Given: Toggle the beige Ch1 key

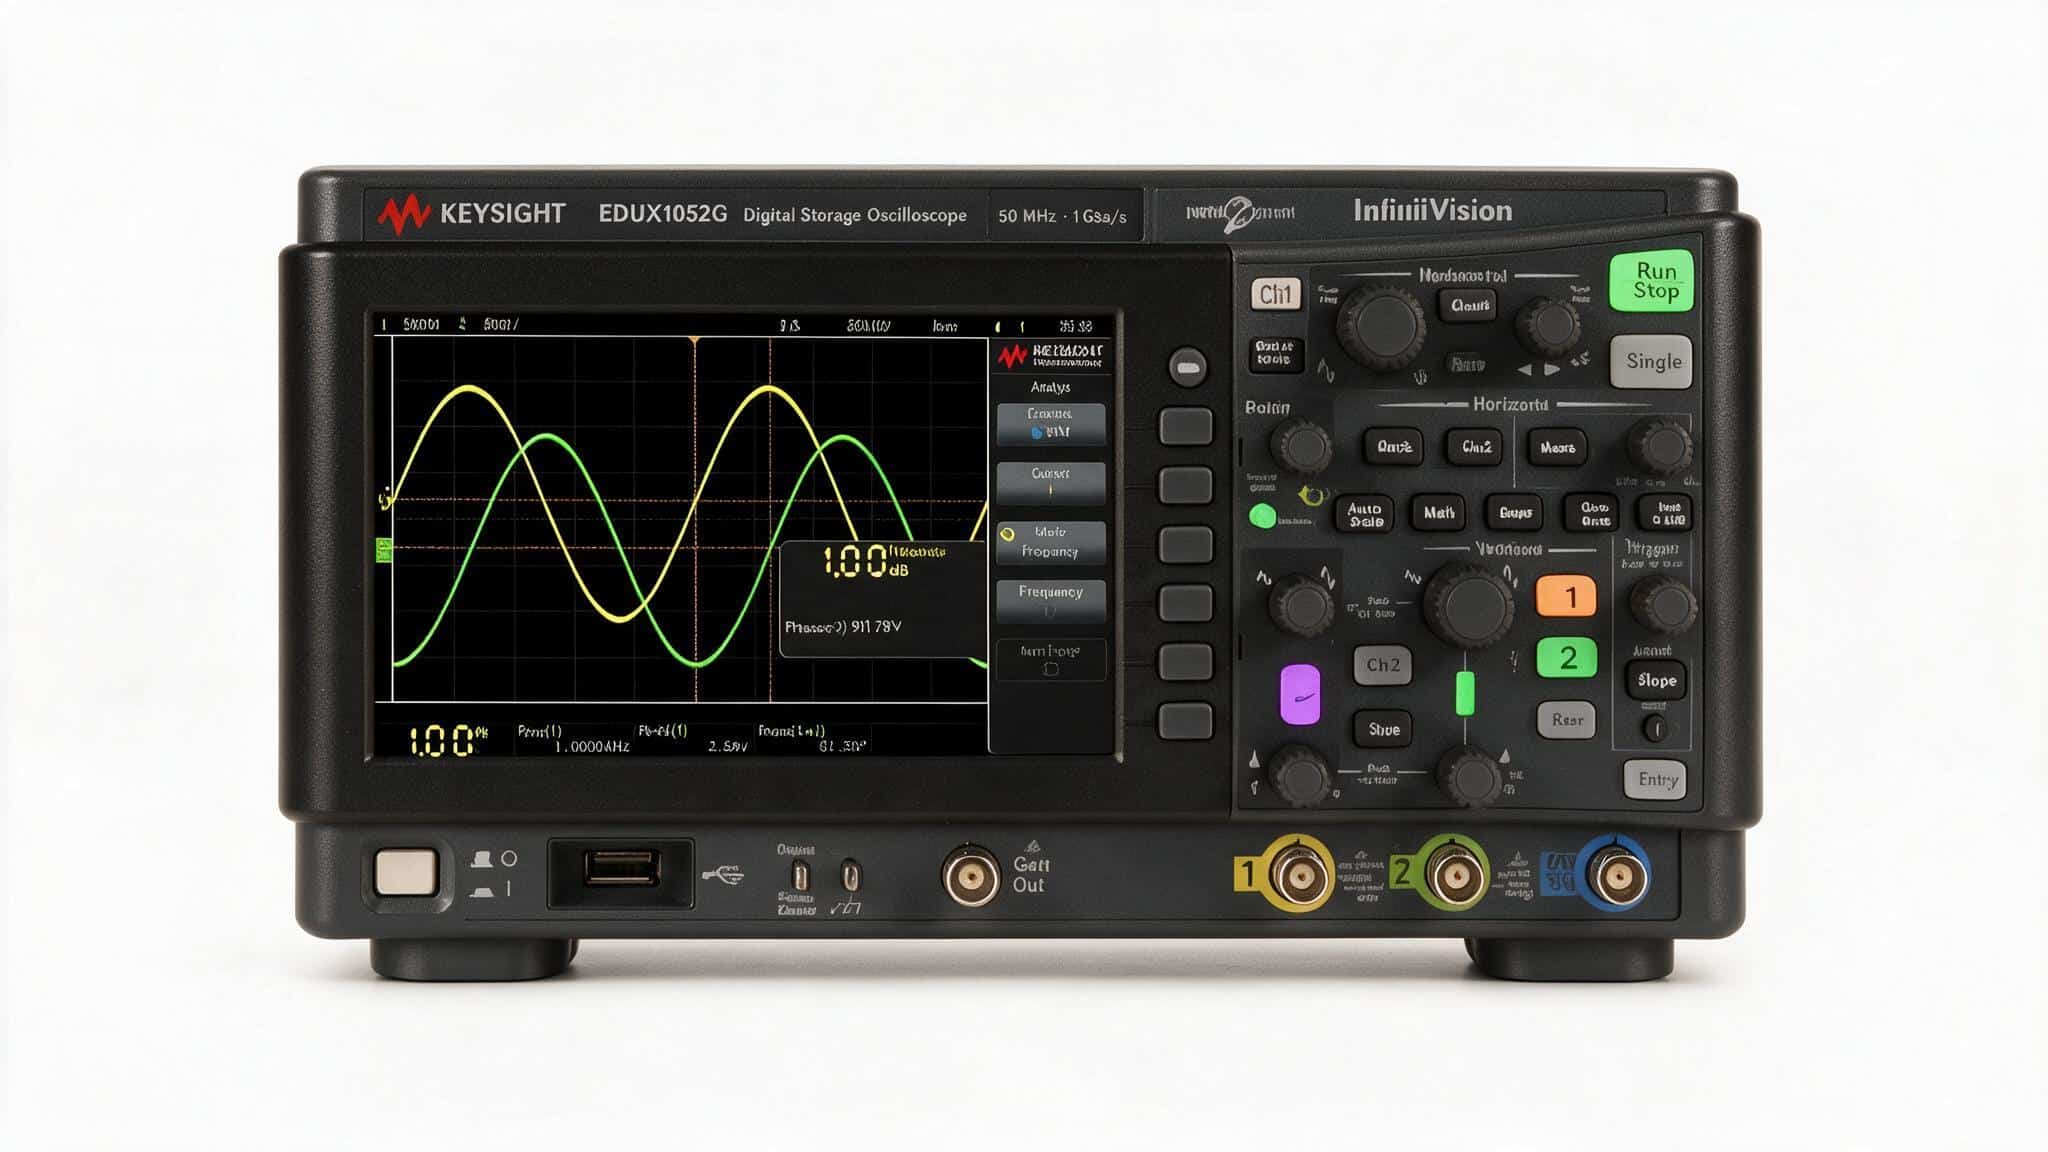Looking at the screenshot, I should 1276,294.
